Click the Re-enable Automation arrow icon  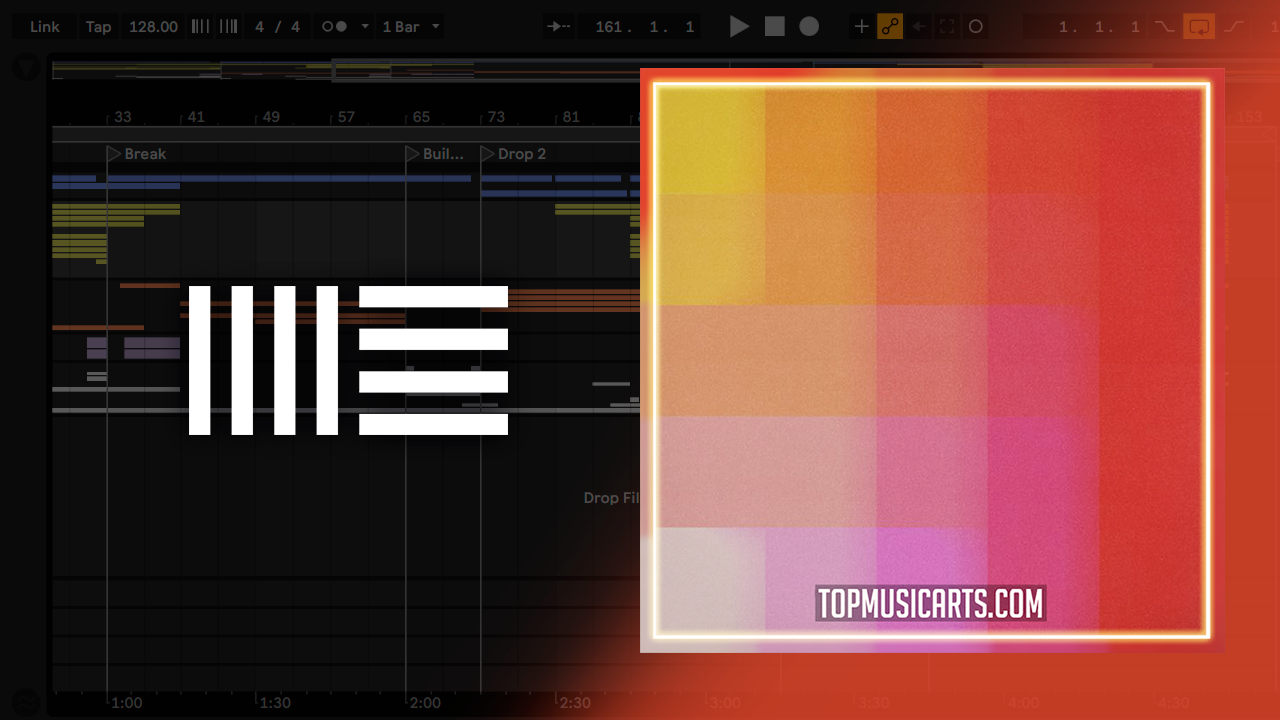tap(919, 27)
